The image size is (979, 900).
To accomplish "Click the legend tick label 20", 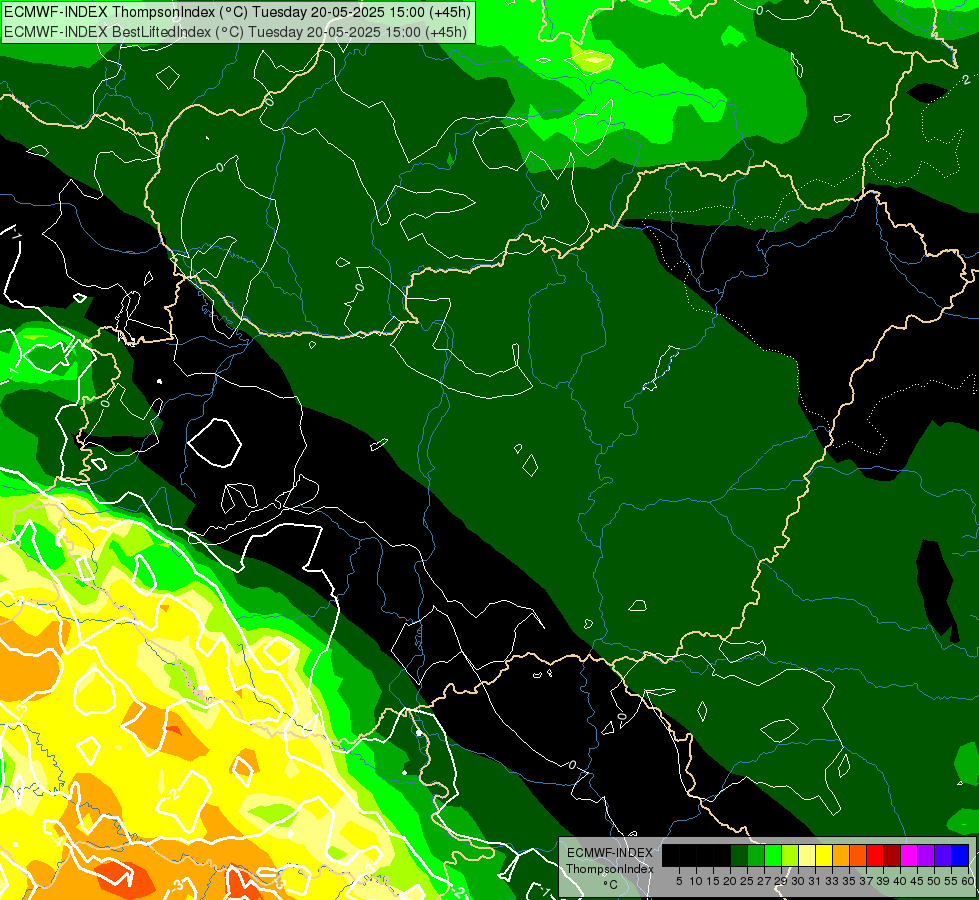I will pyautogui.click(x=731, y=881).
